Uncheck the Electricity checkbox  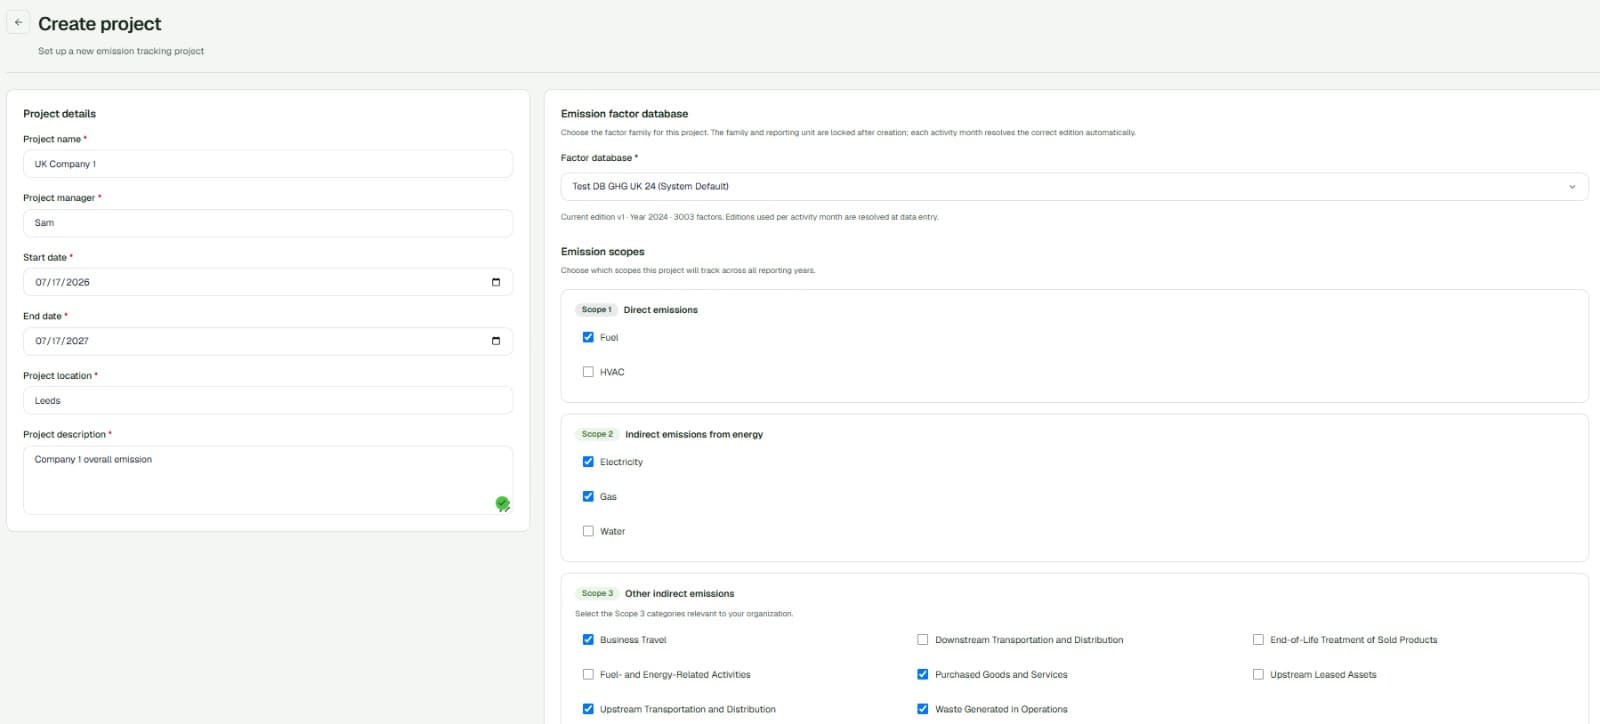click(x=588, y=462)
